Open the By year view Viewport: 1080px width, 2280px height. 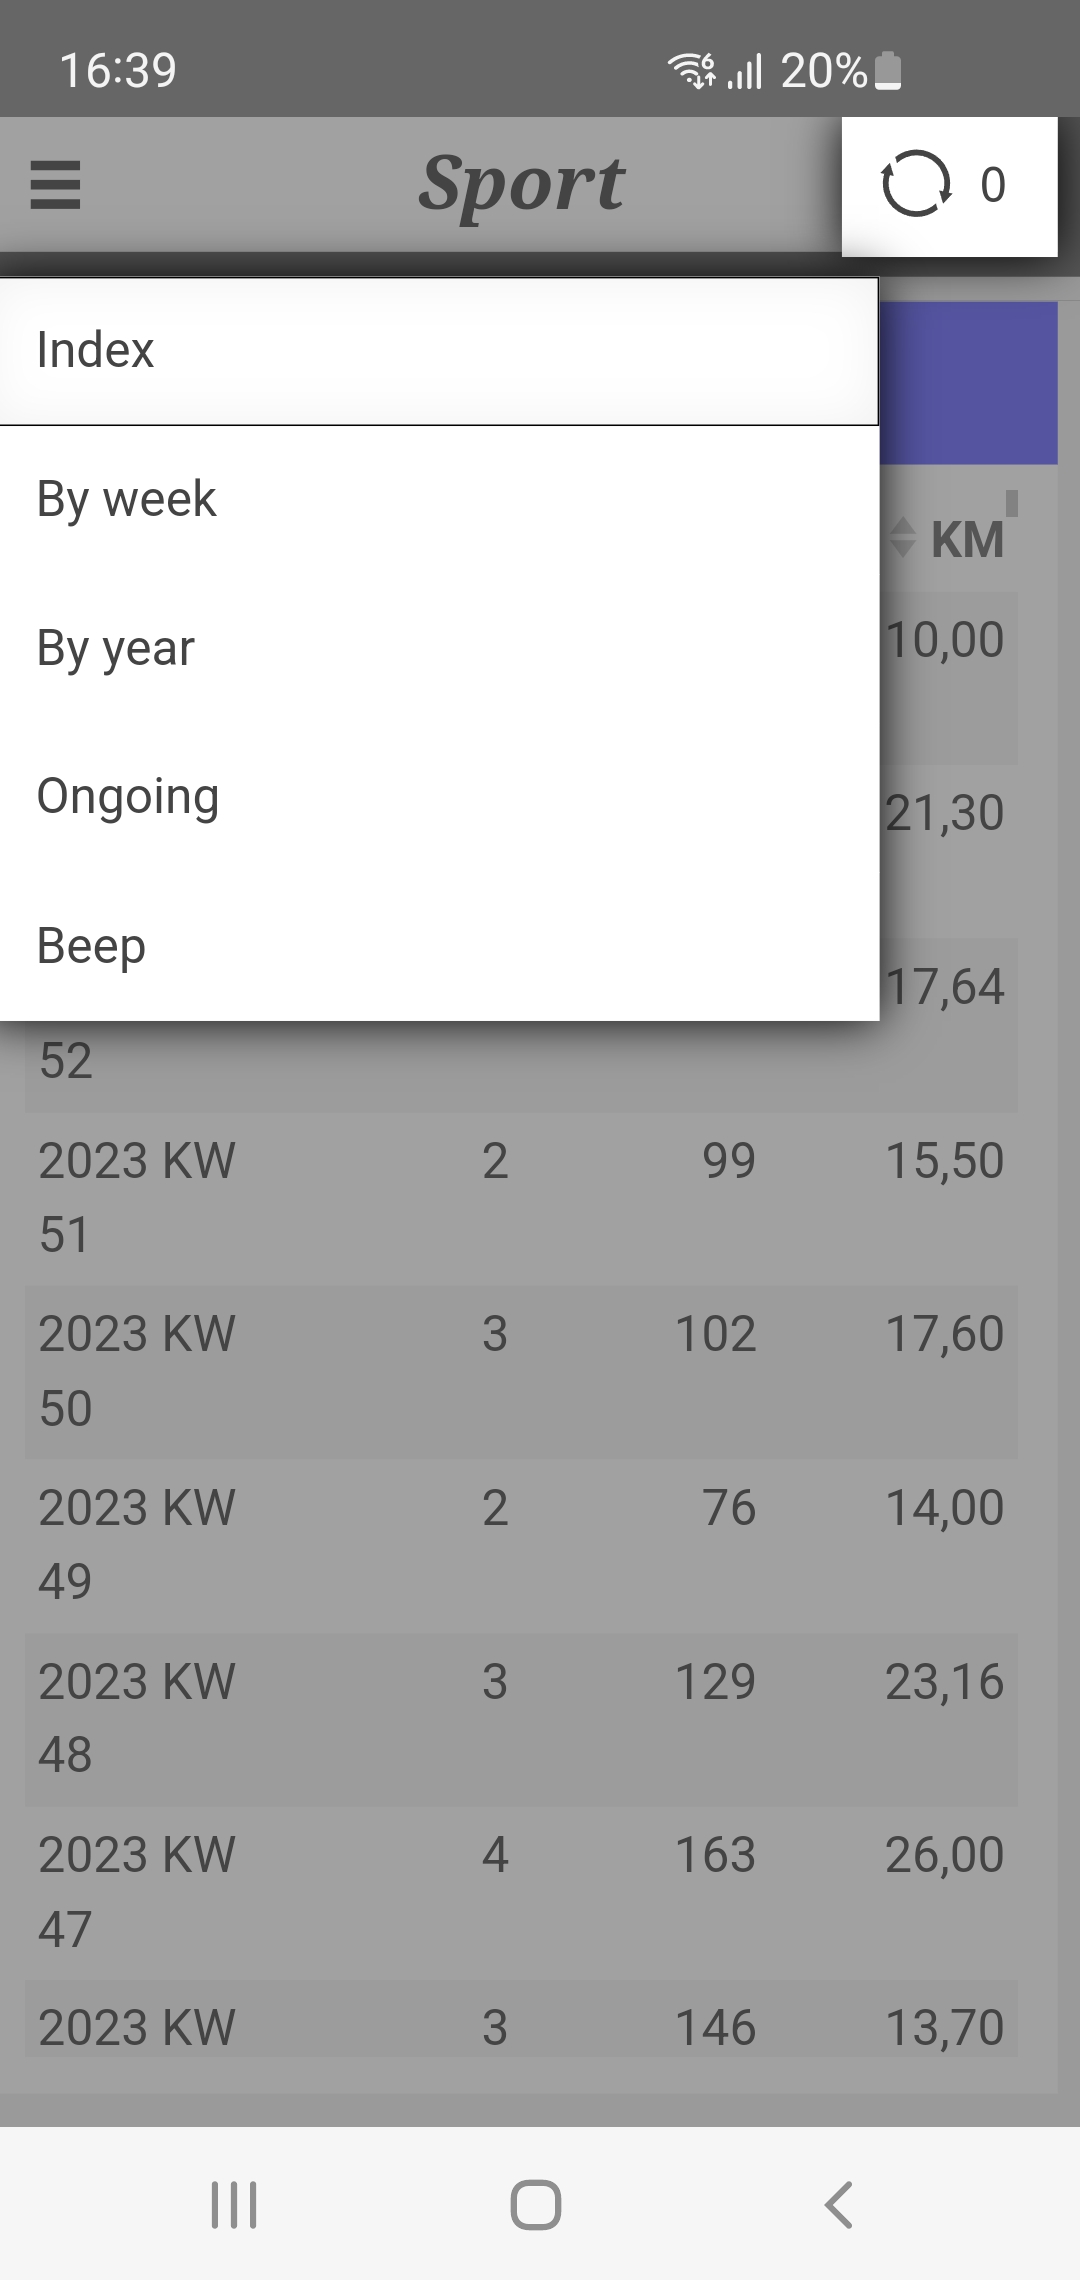438,648
